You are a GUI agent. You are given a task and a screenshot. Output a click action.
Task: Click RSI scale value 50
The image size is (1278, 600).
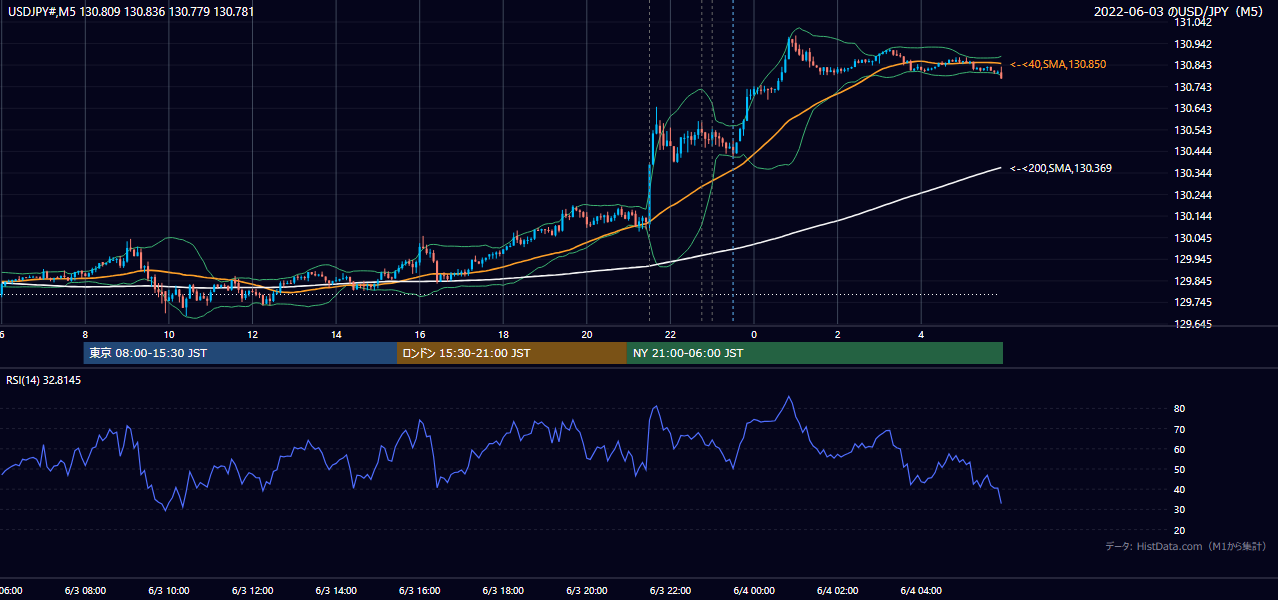coord(1180,469)
